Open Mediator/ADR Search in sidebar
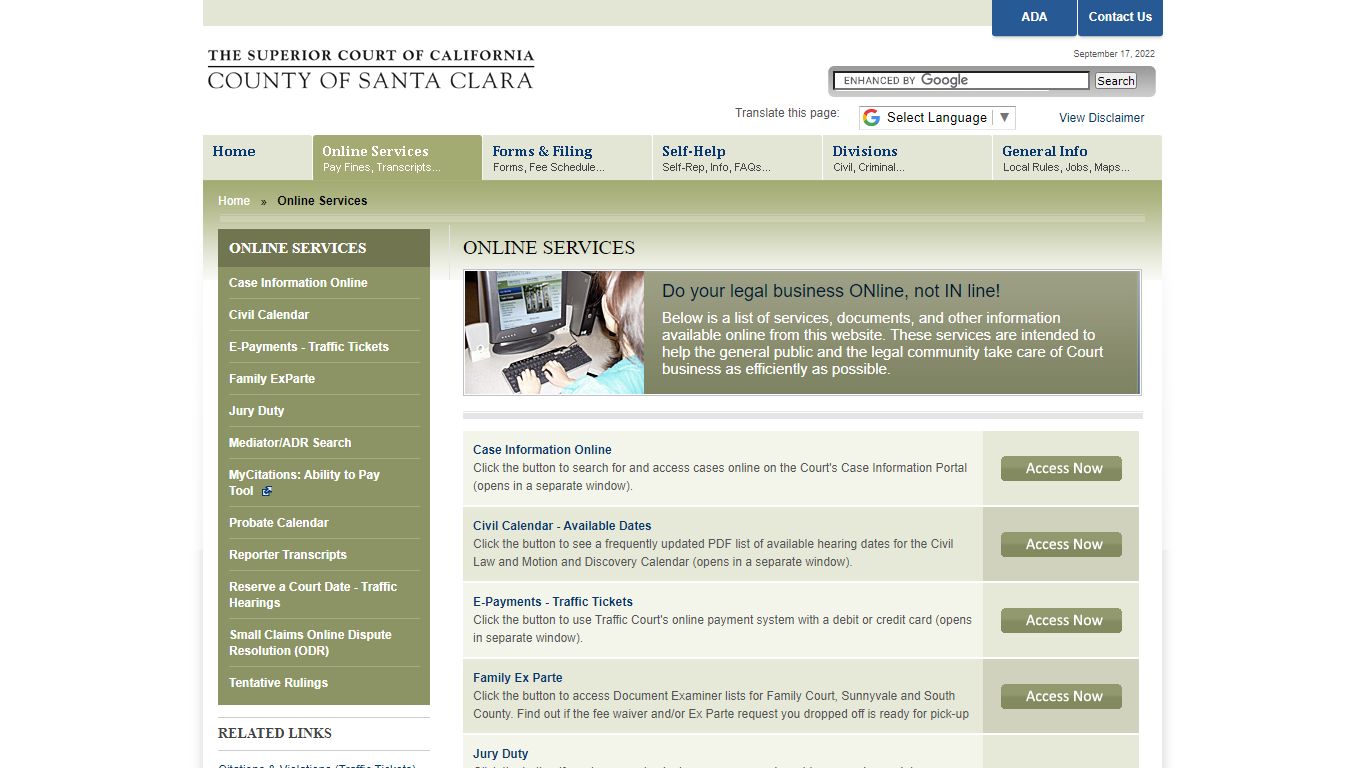Screen dimensions: 1366x768 (x=290, y=443)
